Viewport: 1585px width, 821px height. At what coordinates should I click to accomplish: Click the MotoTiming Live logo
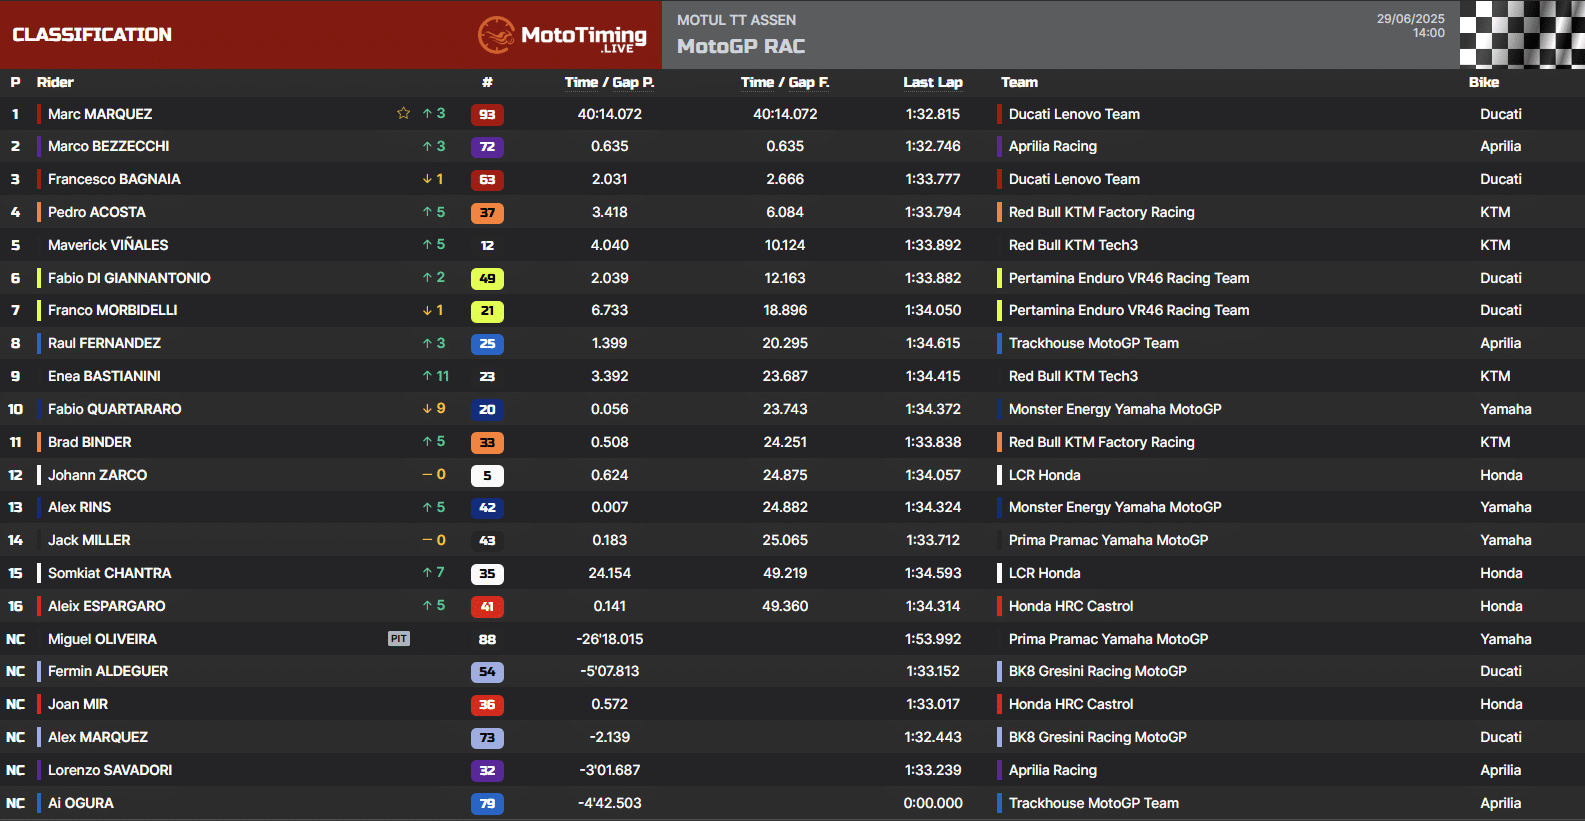pos(562,36)
